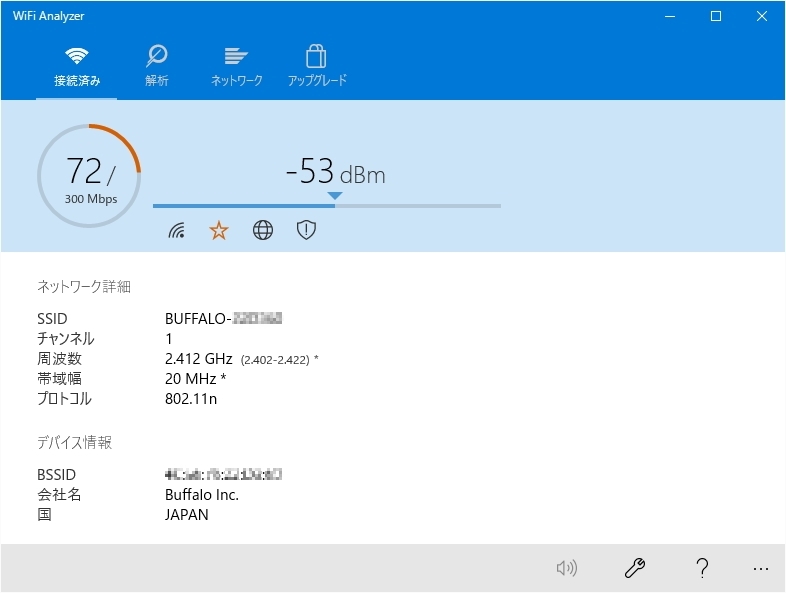786x593 pixels.
Task: Minimize the WiFi Analyzer window
Action: (670, 17)
